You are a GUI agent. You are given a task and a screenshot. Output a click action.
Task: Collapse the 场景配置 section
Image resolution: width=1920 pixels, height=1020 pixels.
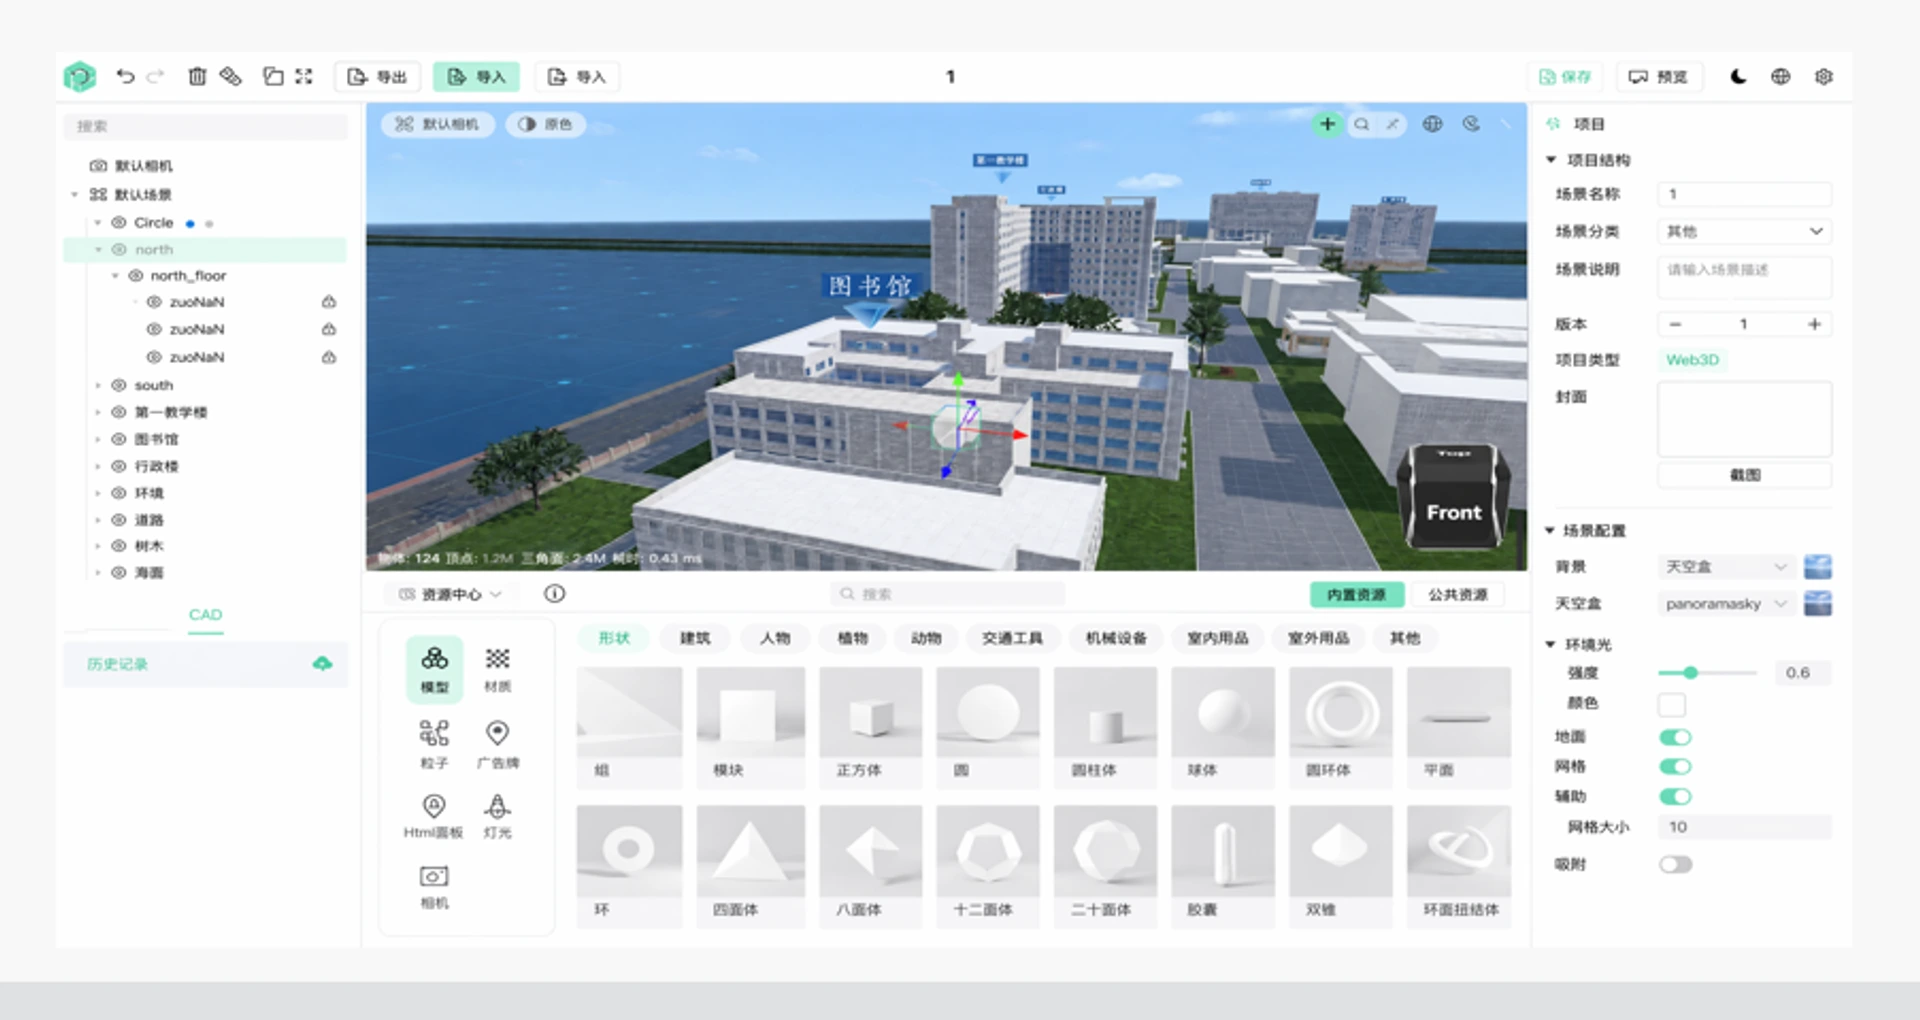click(1550, 530)
